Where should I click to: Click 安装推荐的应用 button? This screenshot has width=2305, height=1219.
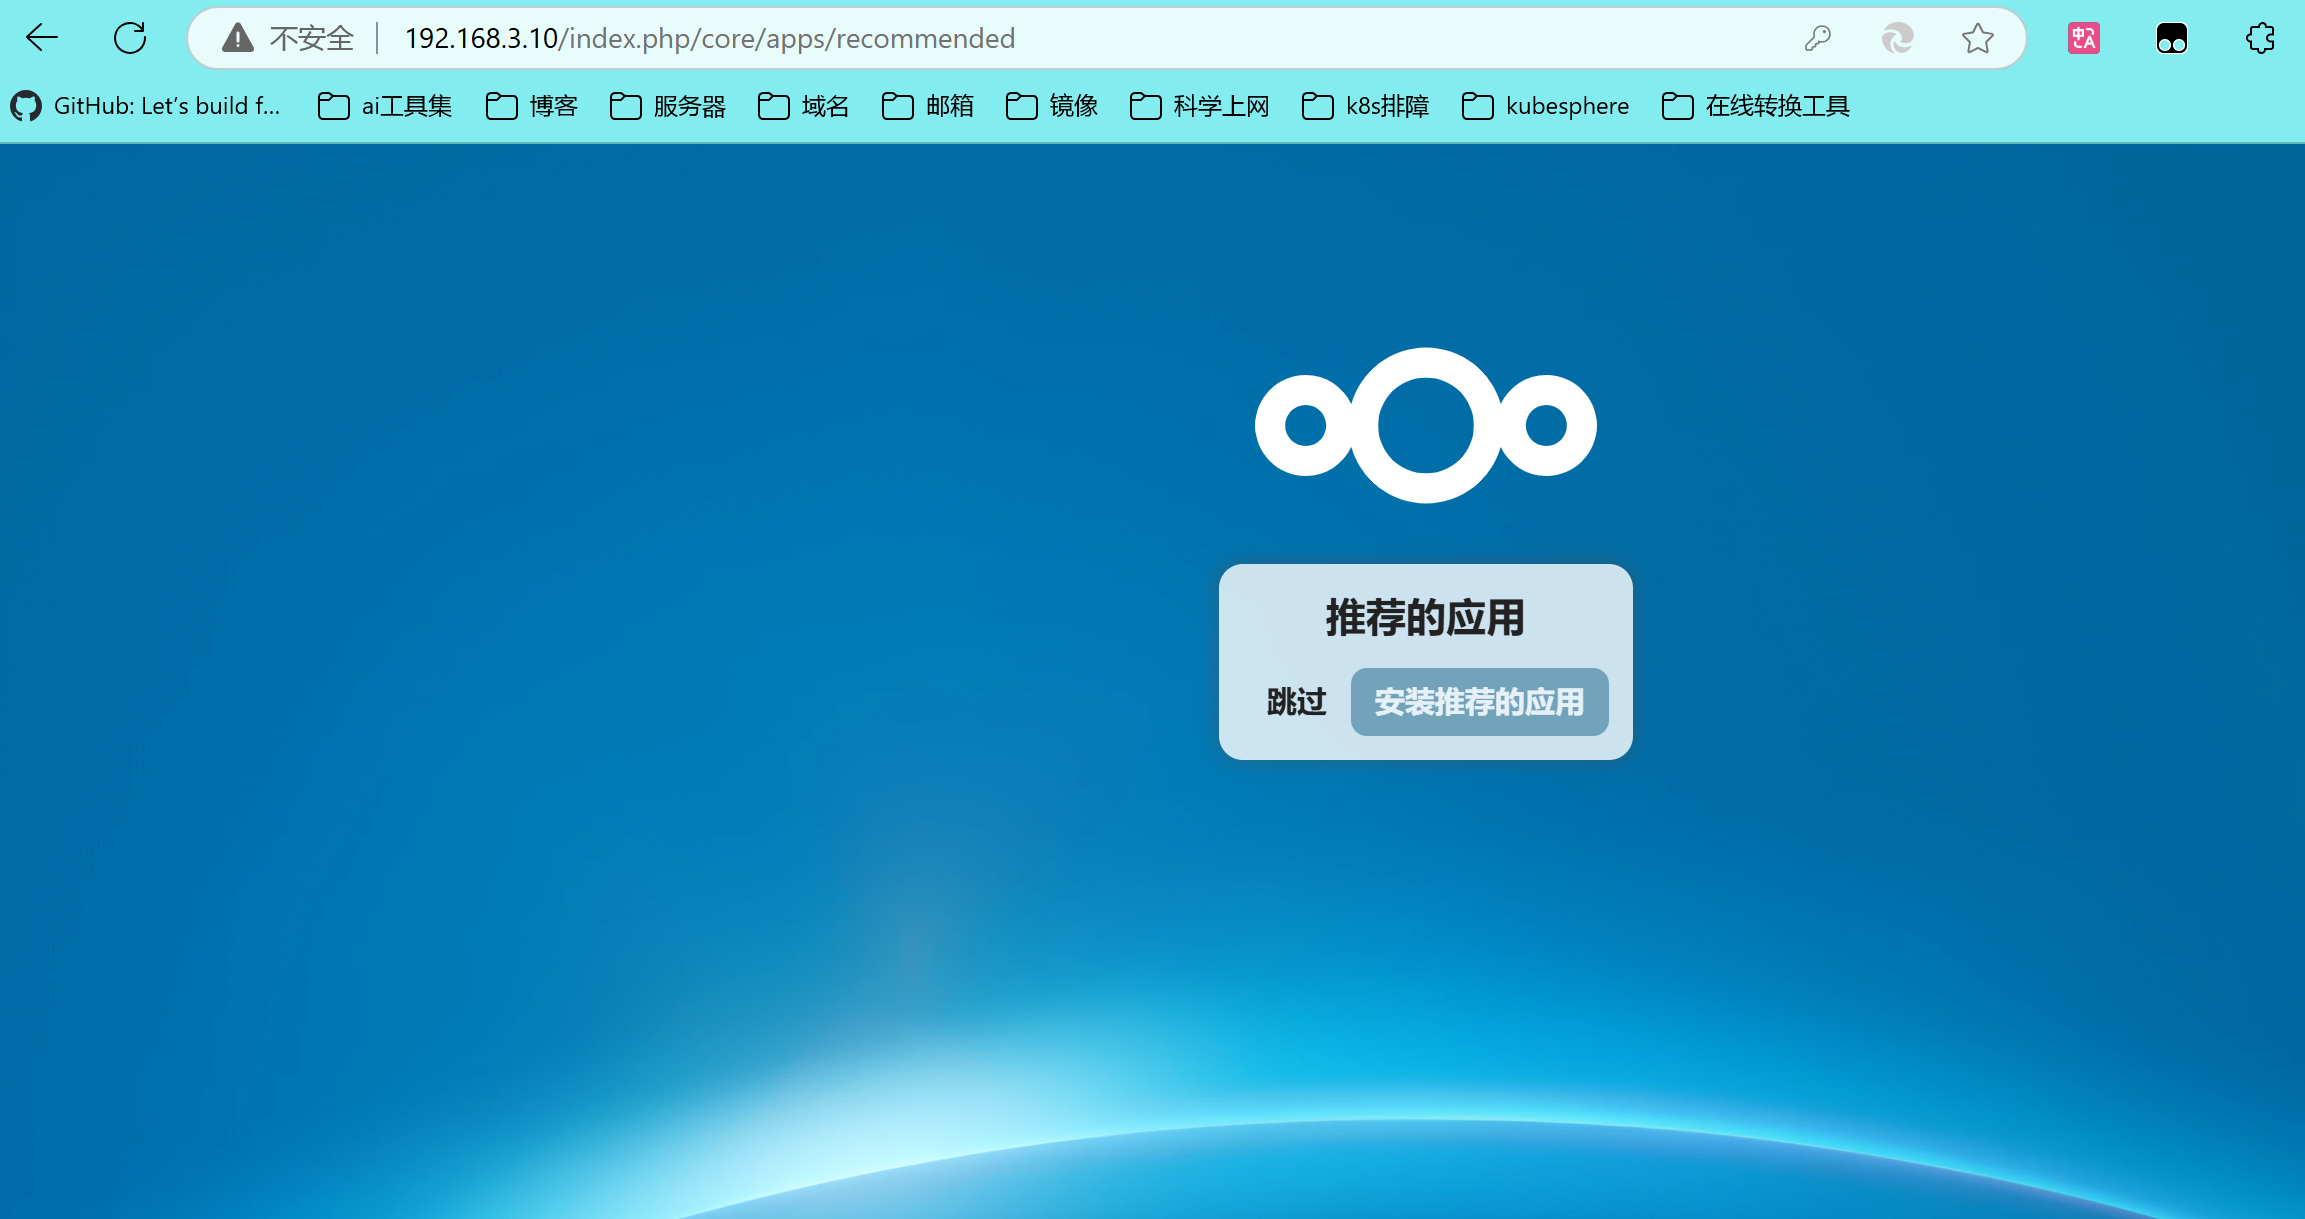coord(1479,702)
